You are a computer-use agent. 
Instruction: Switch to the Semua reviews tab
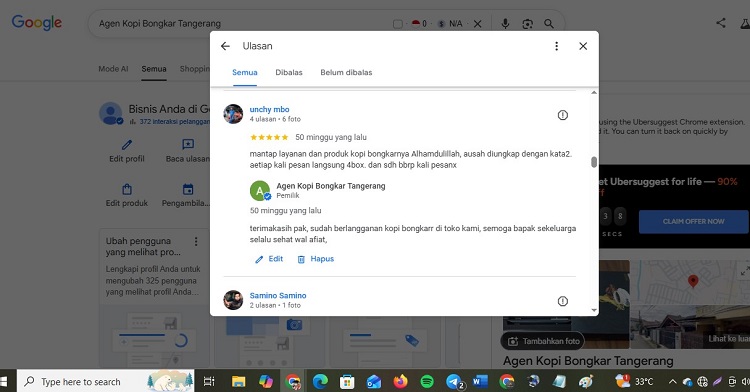(245, 73)
